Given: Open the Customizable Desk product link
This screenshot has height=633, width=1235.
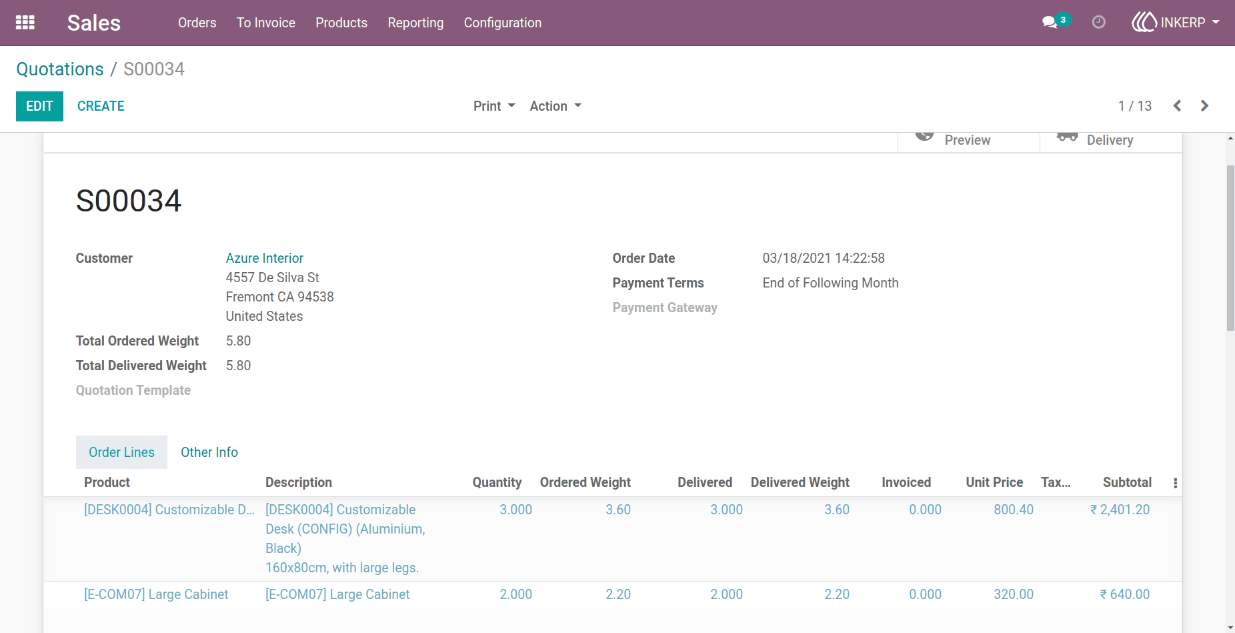Looking at the screenshot, I should pyautogui.click(x=170, y=509).
